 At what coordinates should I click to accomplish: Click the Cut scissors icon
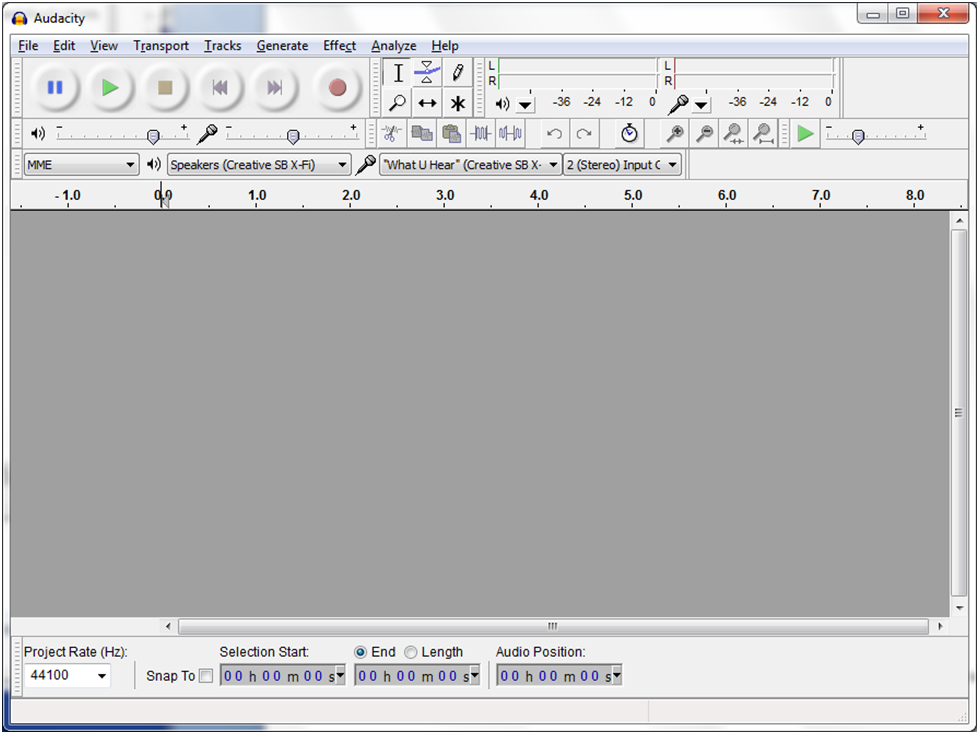391,134
